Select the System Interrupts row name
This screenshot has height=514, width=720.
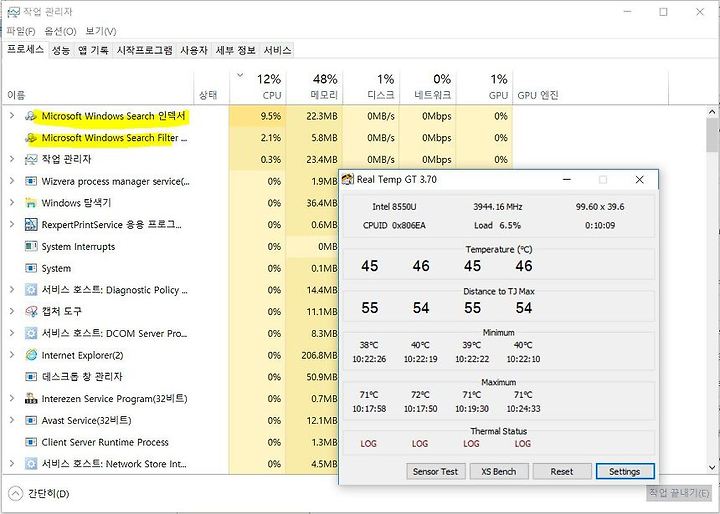[x=78, y=247]
